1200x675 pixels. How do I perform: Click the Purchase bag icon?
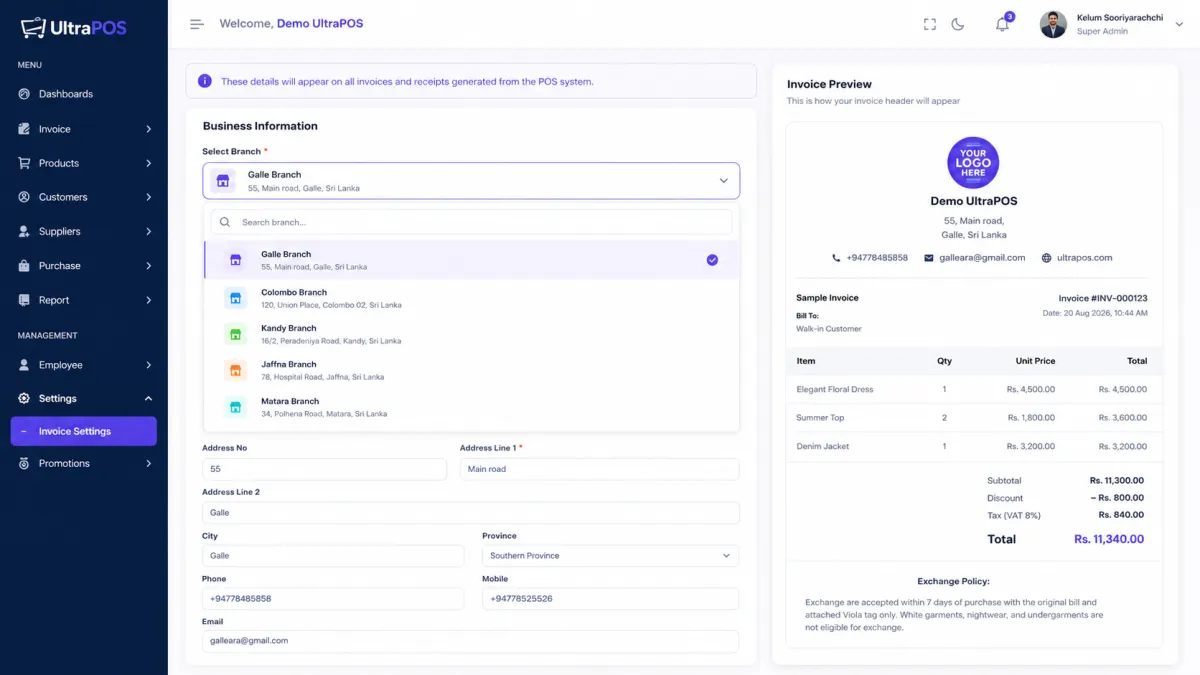coord(24,266)
